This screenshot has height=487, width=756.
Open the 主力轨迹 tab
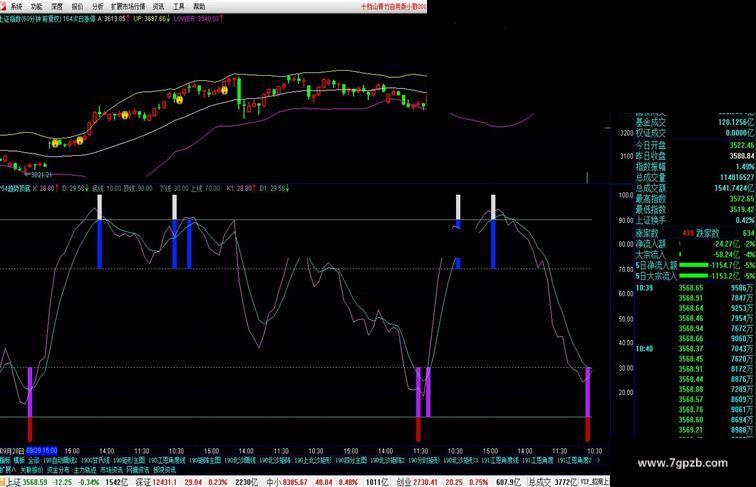(x=85, y=469)
